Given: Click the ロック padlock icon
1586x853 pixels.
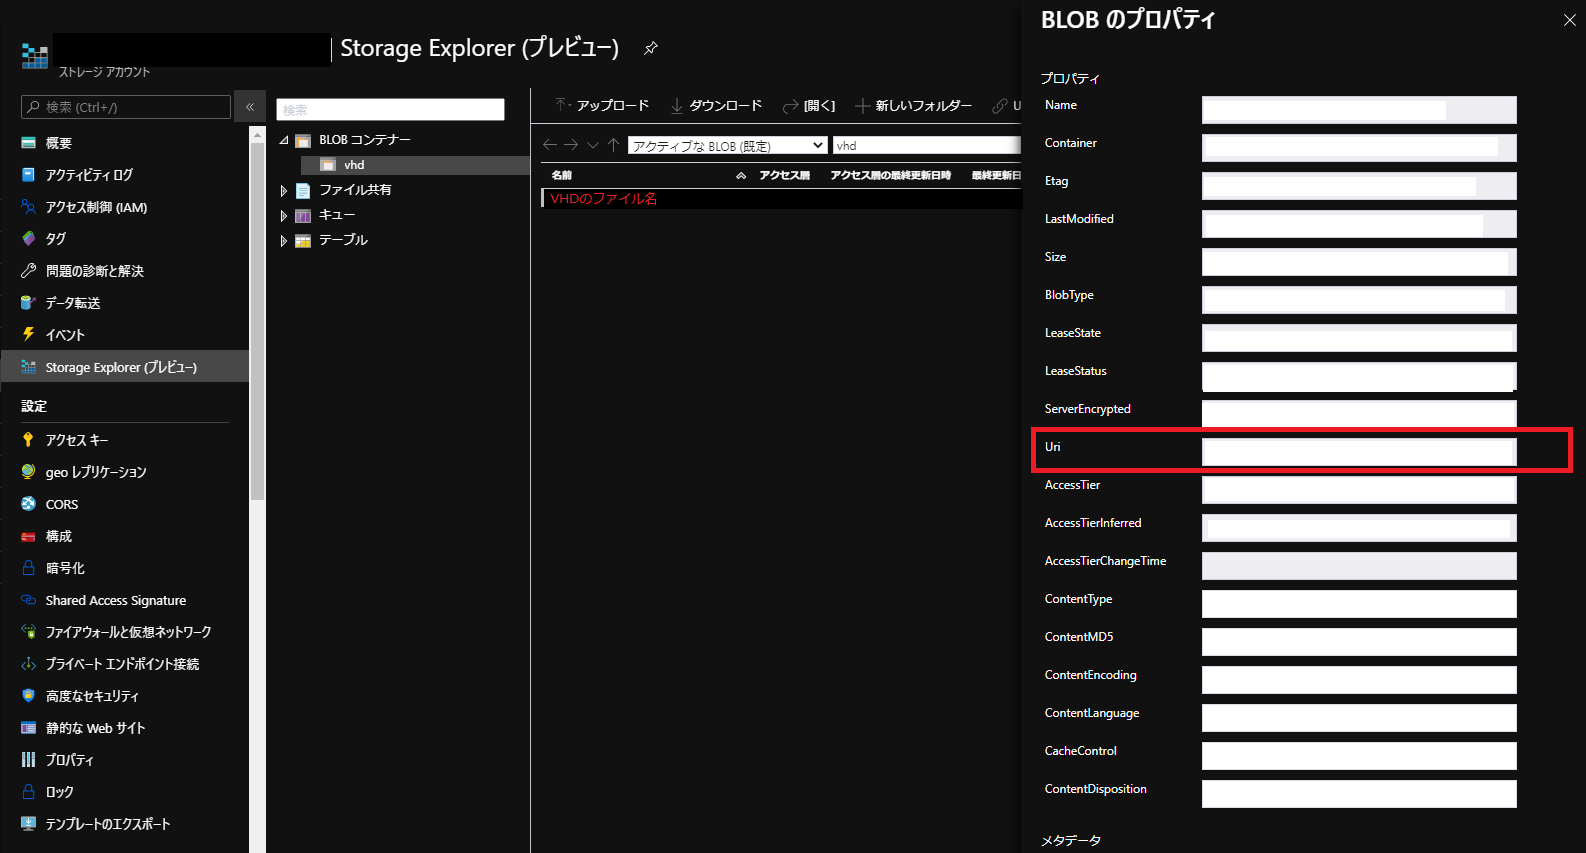Looking at the screenshot, I should tap(28, 792).
